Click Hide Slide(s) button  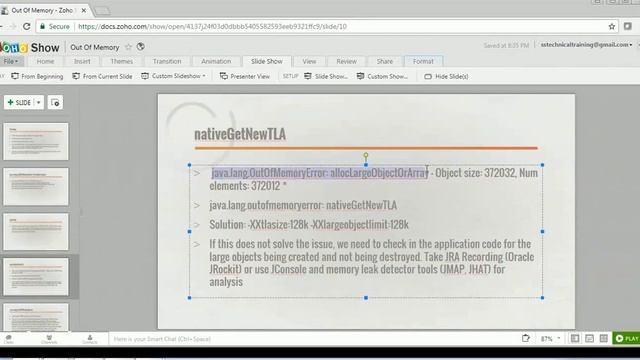446,76
